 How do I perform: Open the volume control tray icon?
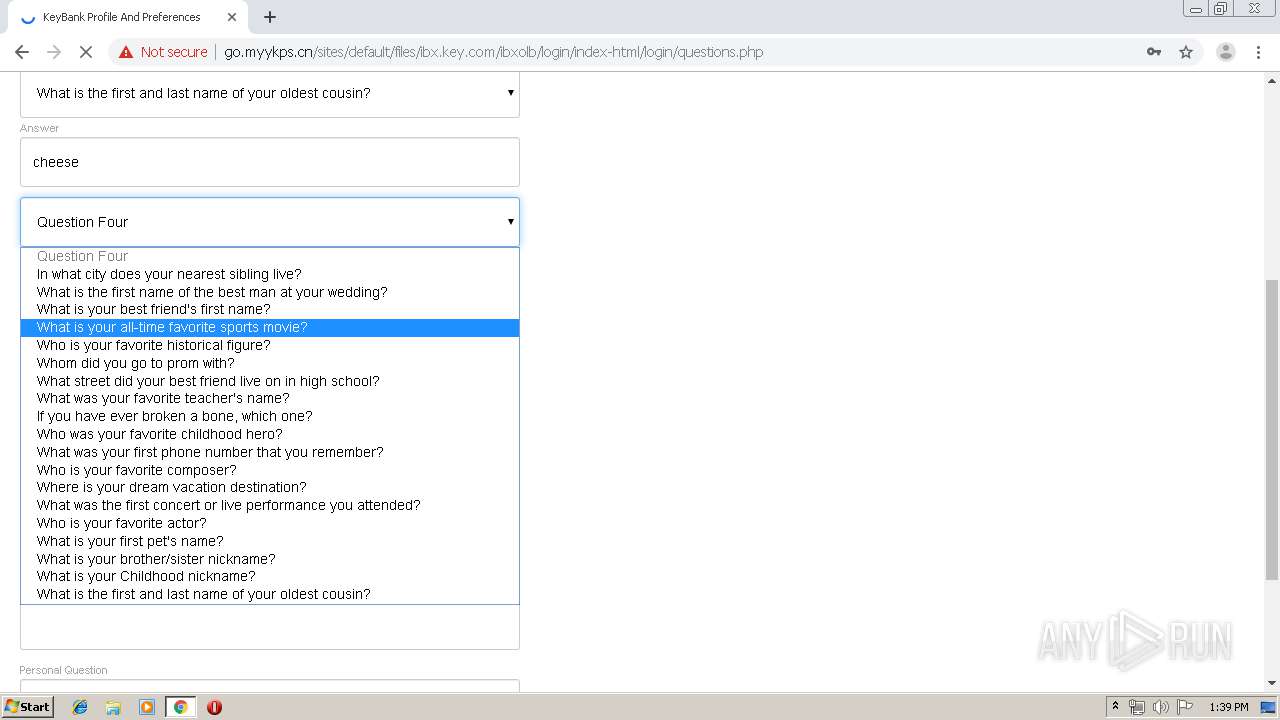[x=1160, y=707]
